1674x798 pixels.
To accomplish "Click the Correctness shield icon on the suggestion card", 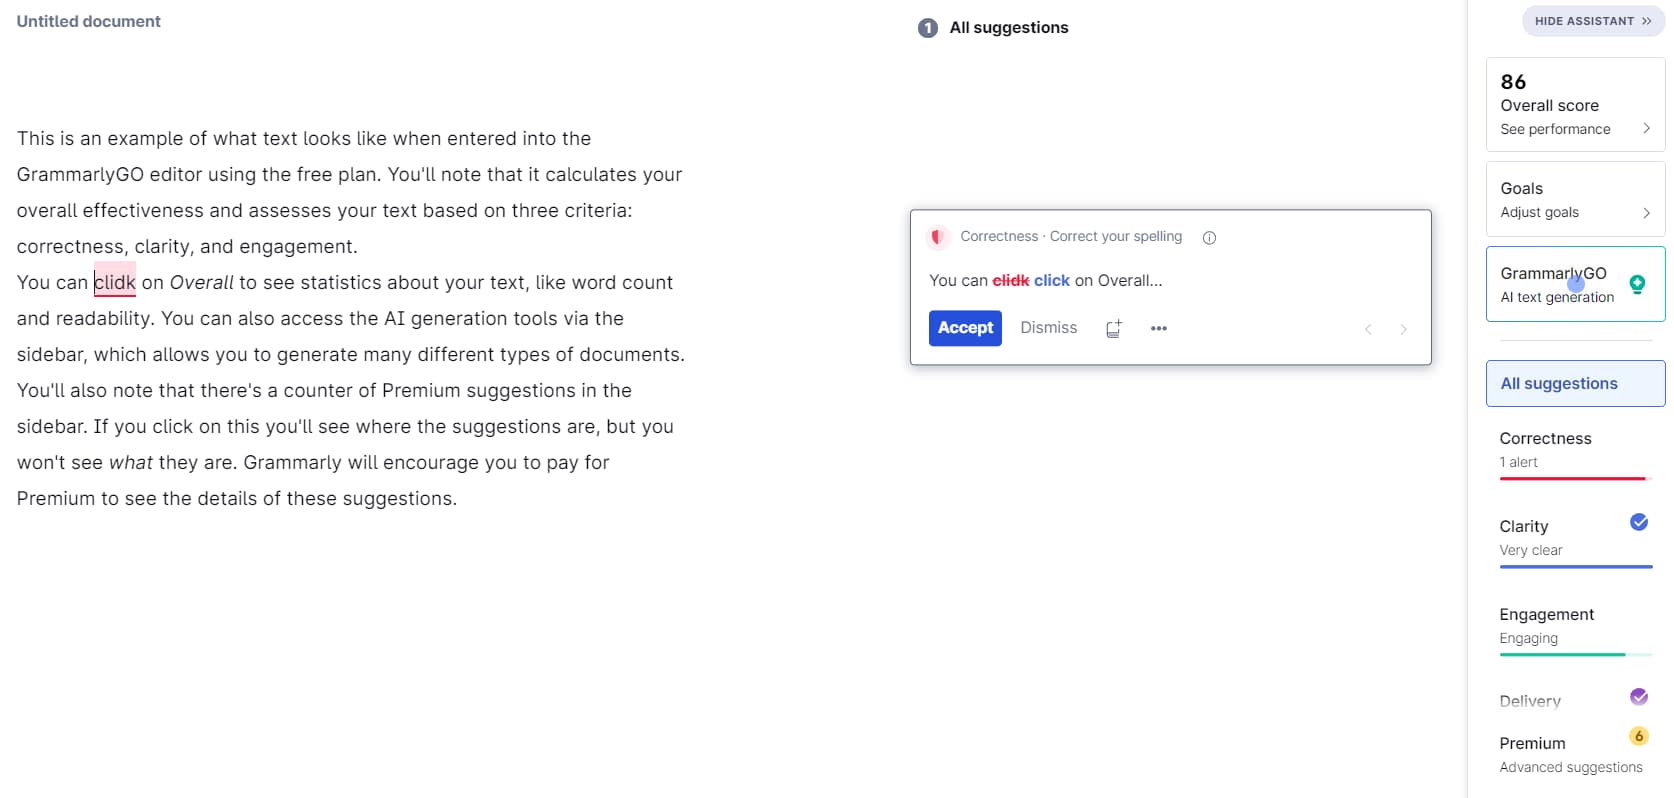I will click(x=937, y=237).
